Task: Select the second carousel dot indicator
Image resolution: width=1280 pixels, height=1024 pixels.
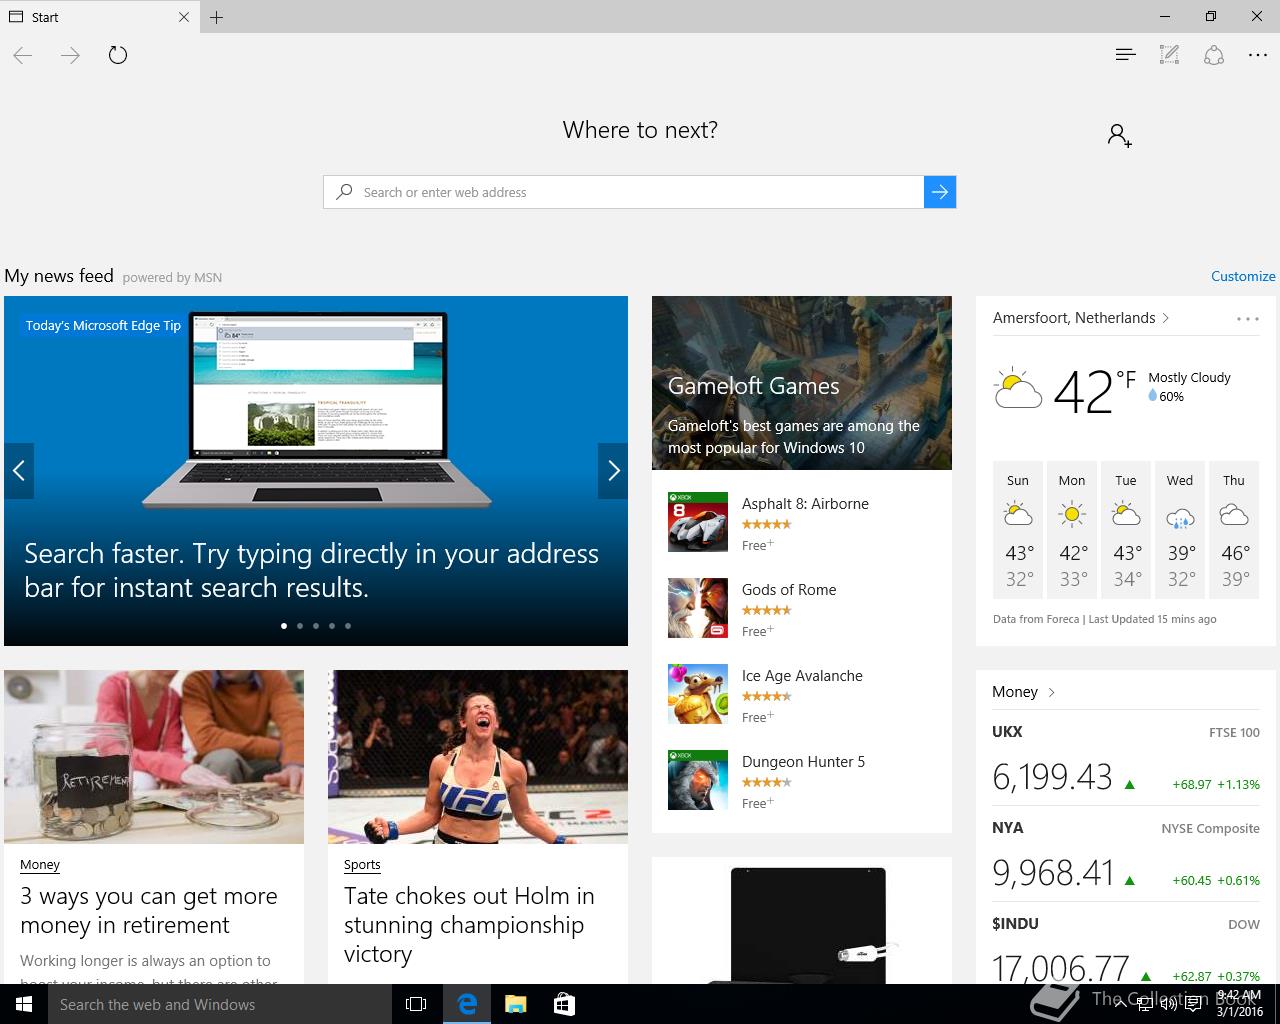Action: (300, 626)
